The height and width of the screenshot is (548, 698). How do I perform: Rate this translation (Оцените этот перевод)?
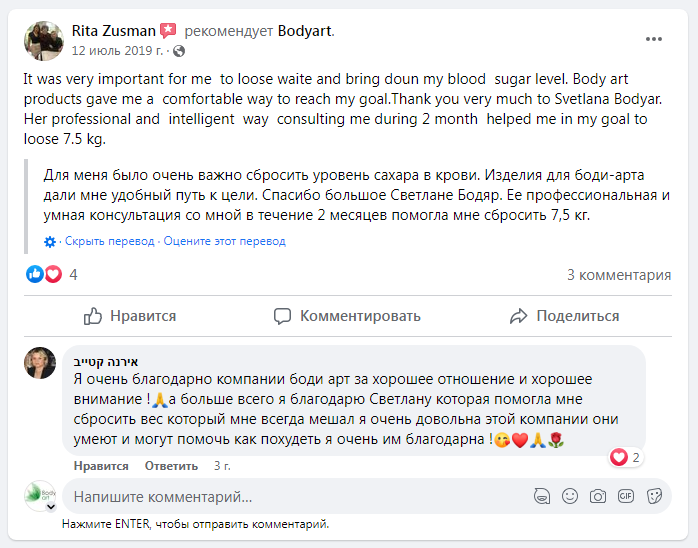click(x=225, y=241)
